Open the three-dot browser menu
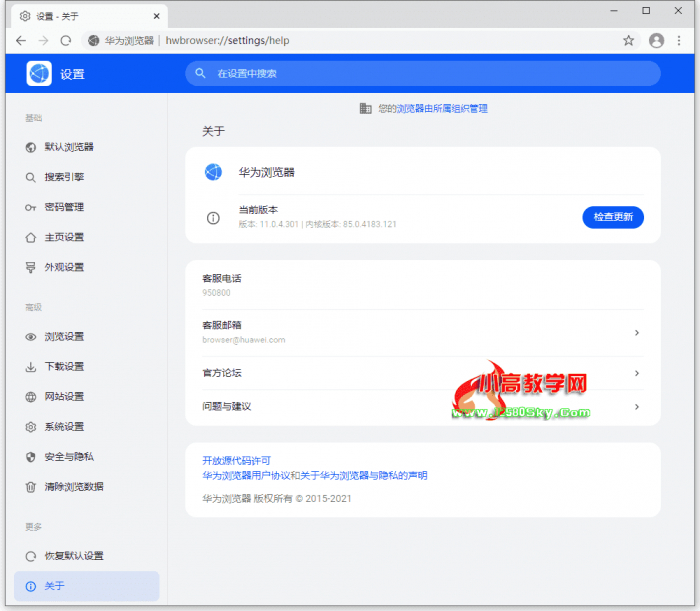The image size is (700, 611). pyautogui.click(x=679, y=41)
